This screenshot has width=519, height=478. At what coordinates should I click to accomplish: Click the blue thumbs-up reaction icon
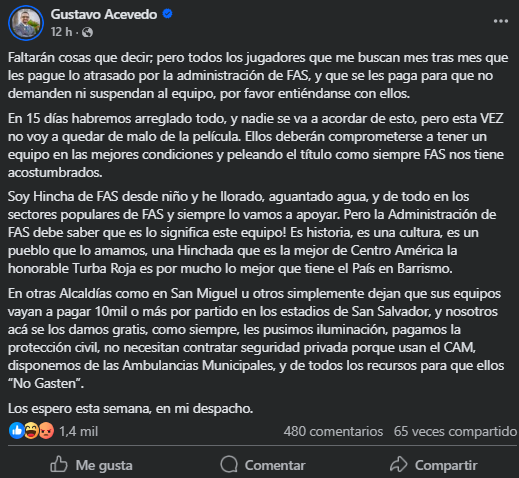click(16, 431)
